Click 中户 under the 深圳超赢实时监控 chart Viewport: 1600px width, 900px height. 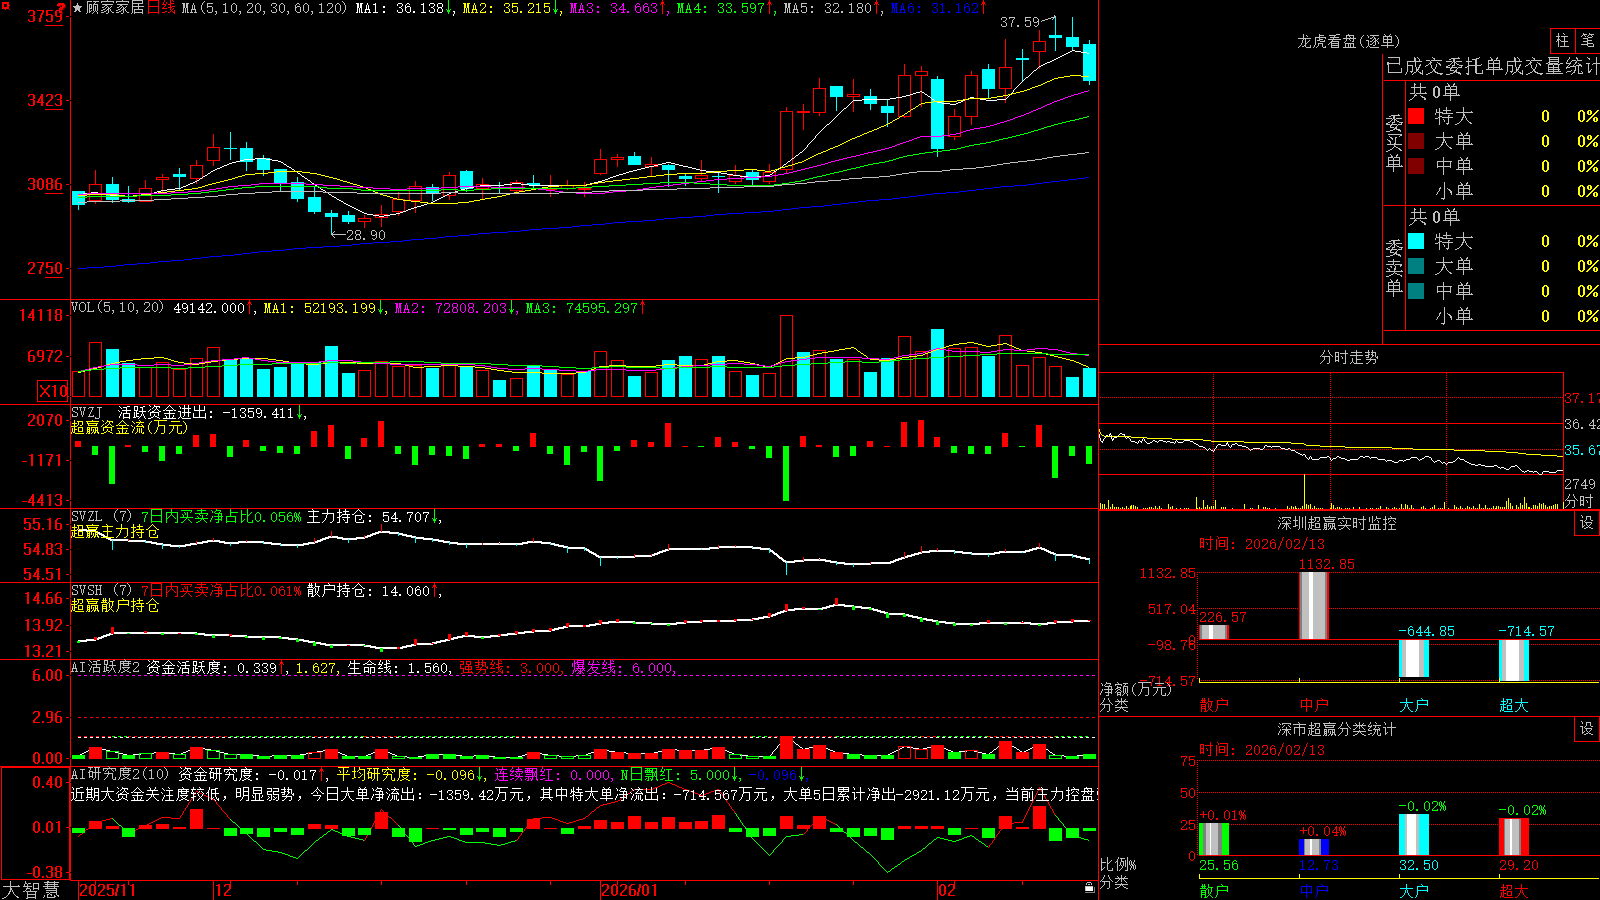[1314, 705]
